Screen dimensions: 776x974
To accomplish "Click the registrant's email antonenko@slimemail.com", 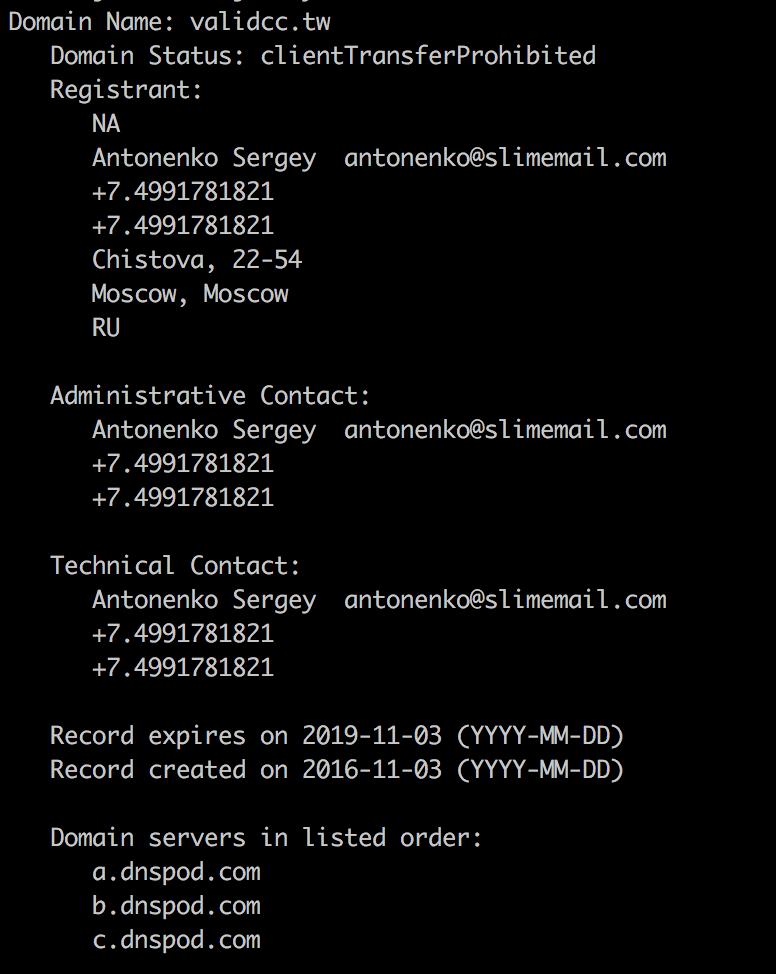I will click(505, 157).
